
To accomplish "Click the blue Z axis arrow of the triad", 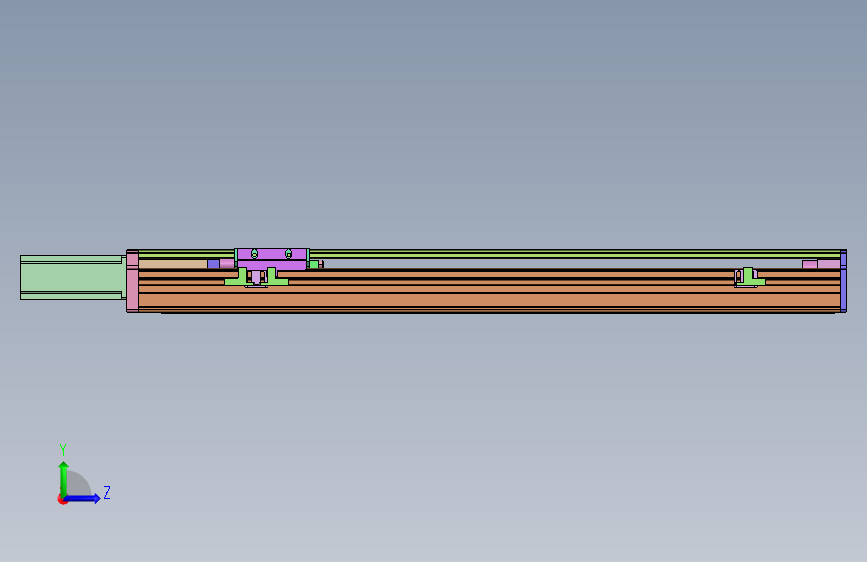I will (82, 498).
